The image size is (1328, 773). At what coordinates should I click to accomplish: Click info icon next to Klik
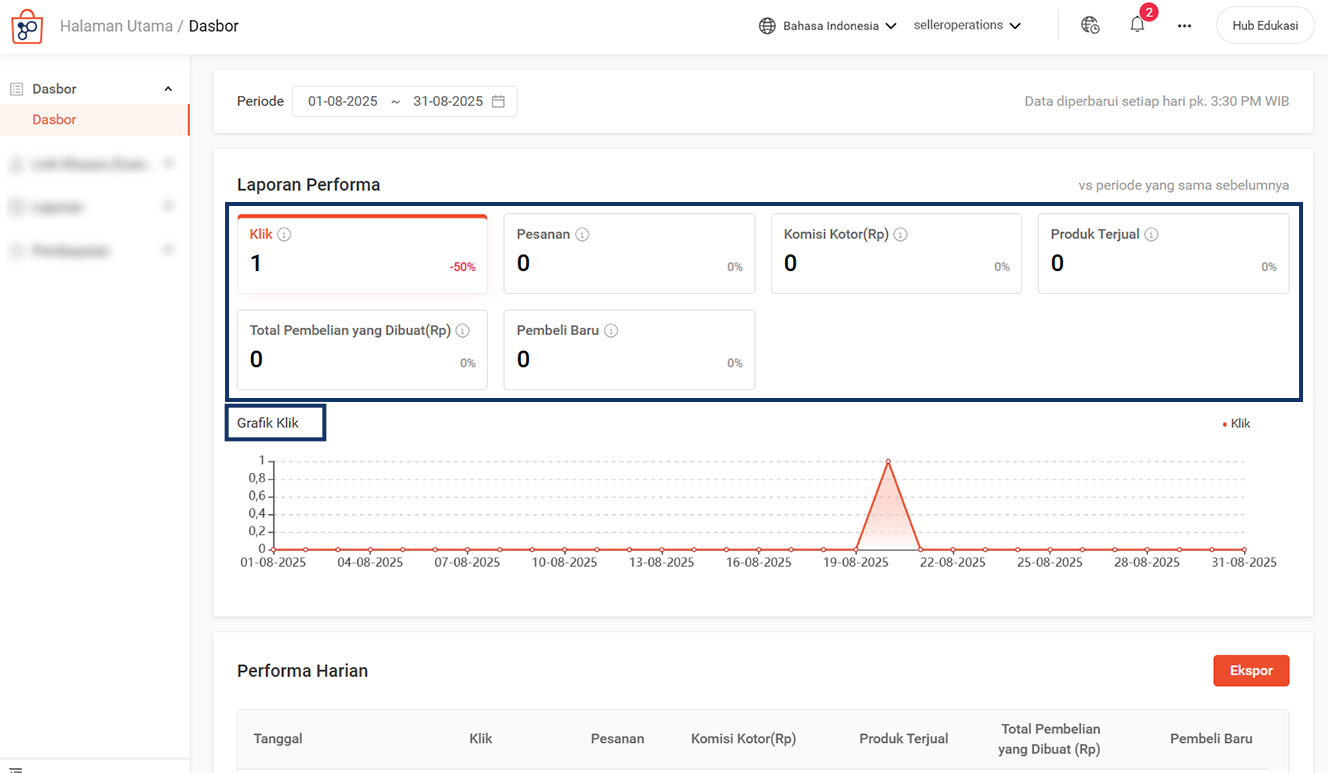pos(284,234)
